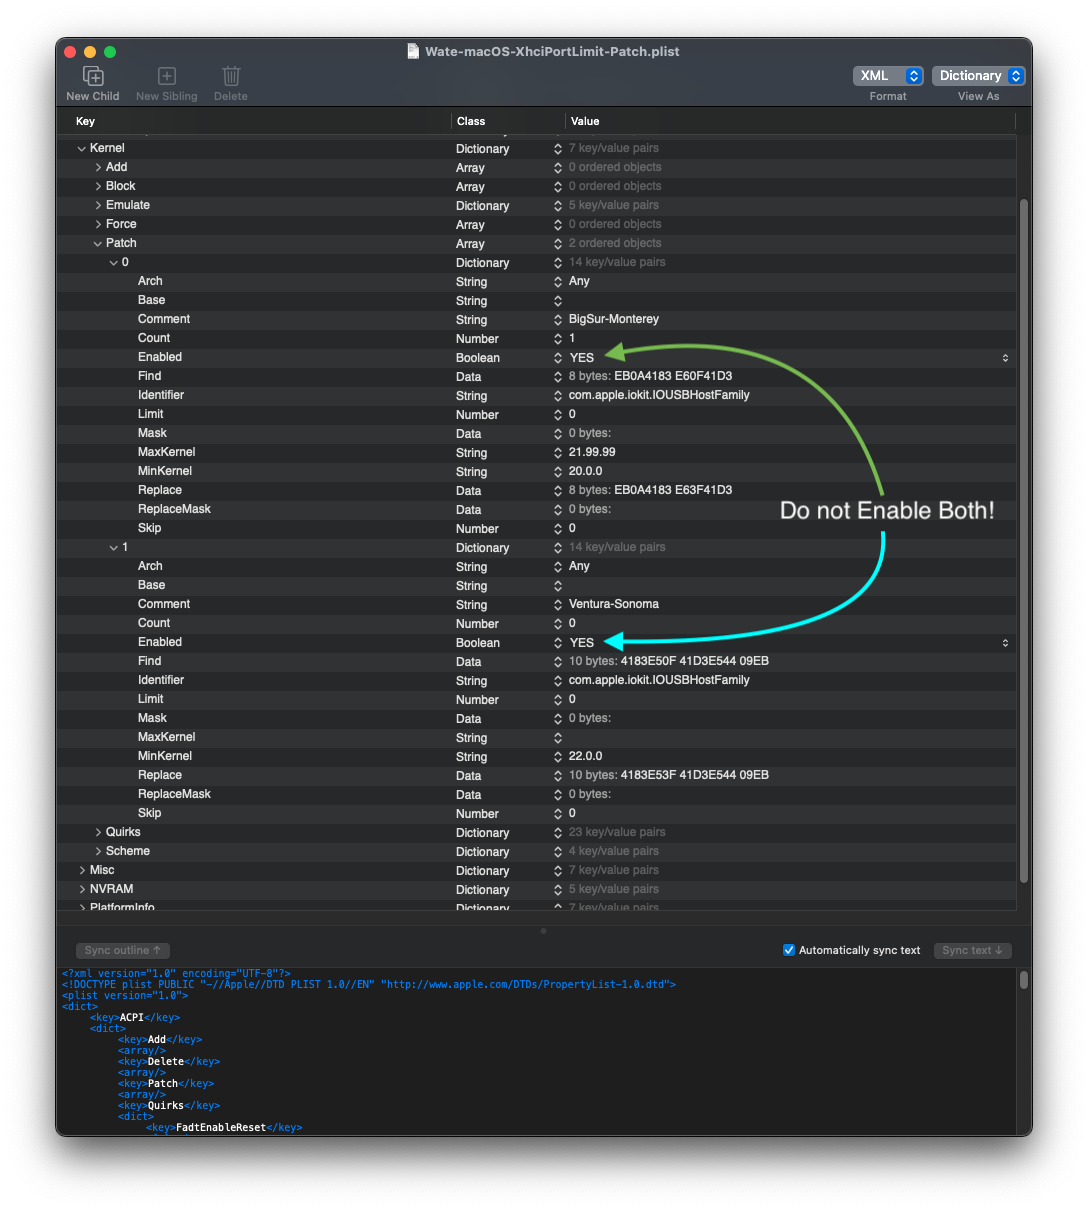Click the Sync text button

[x=972, y=950]
